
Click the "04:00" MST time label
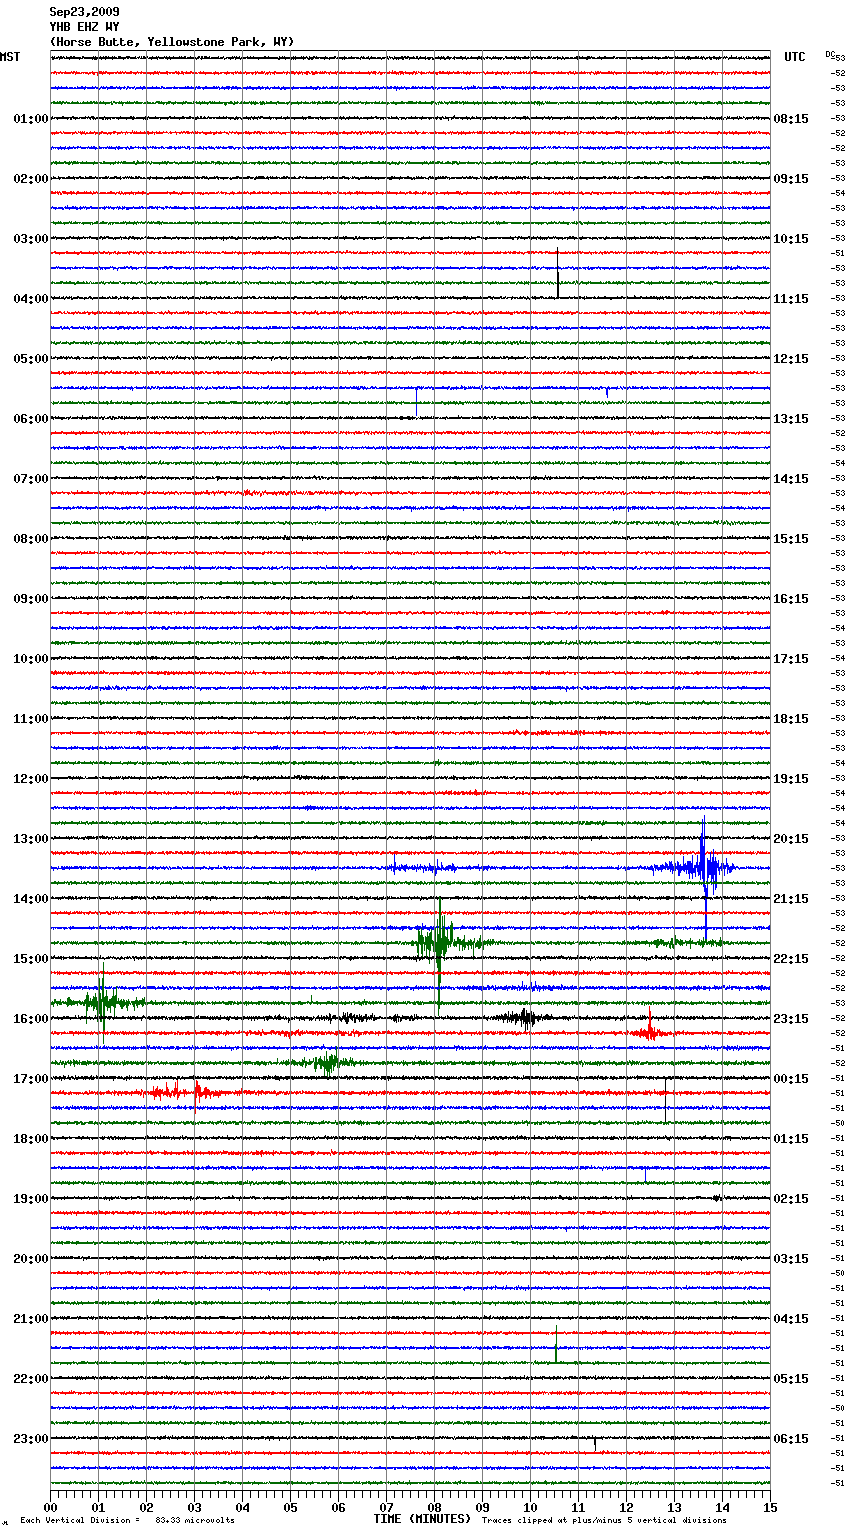click(31, 299)
